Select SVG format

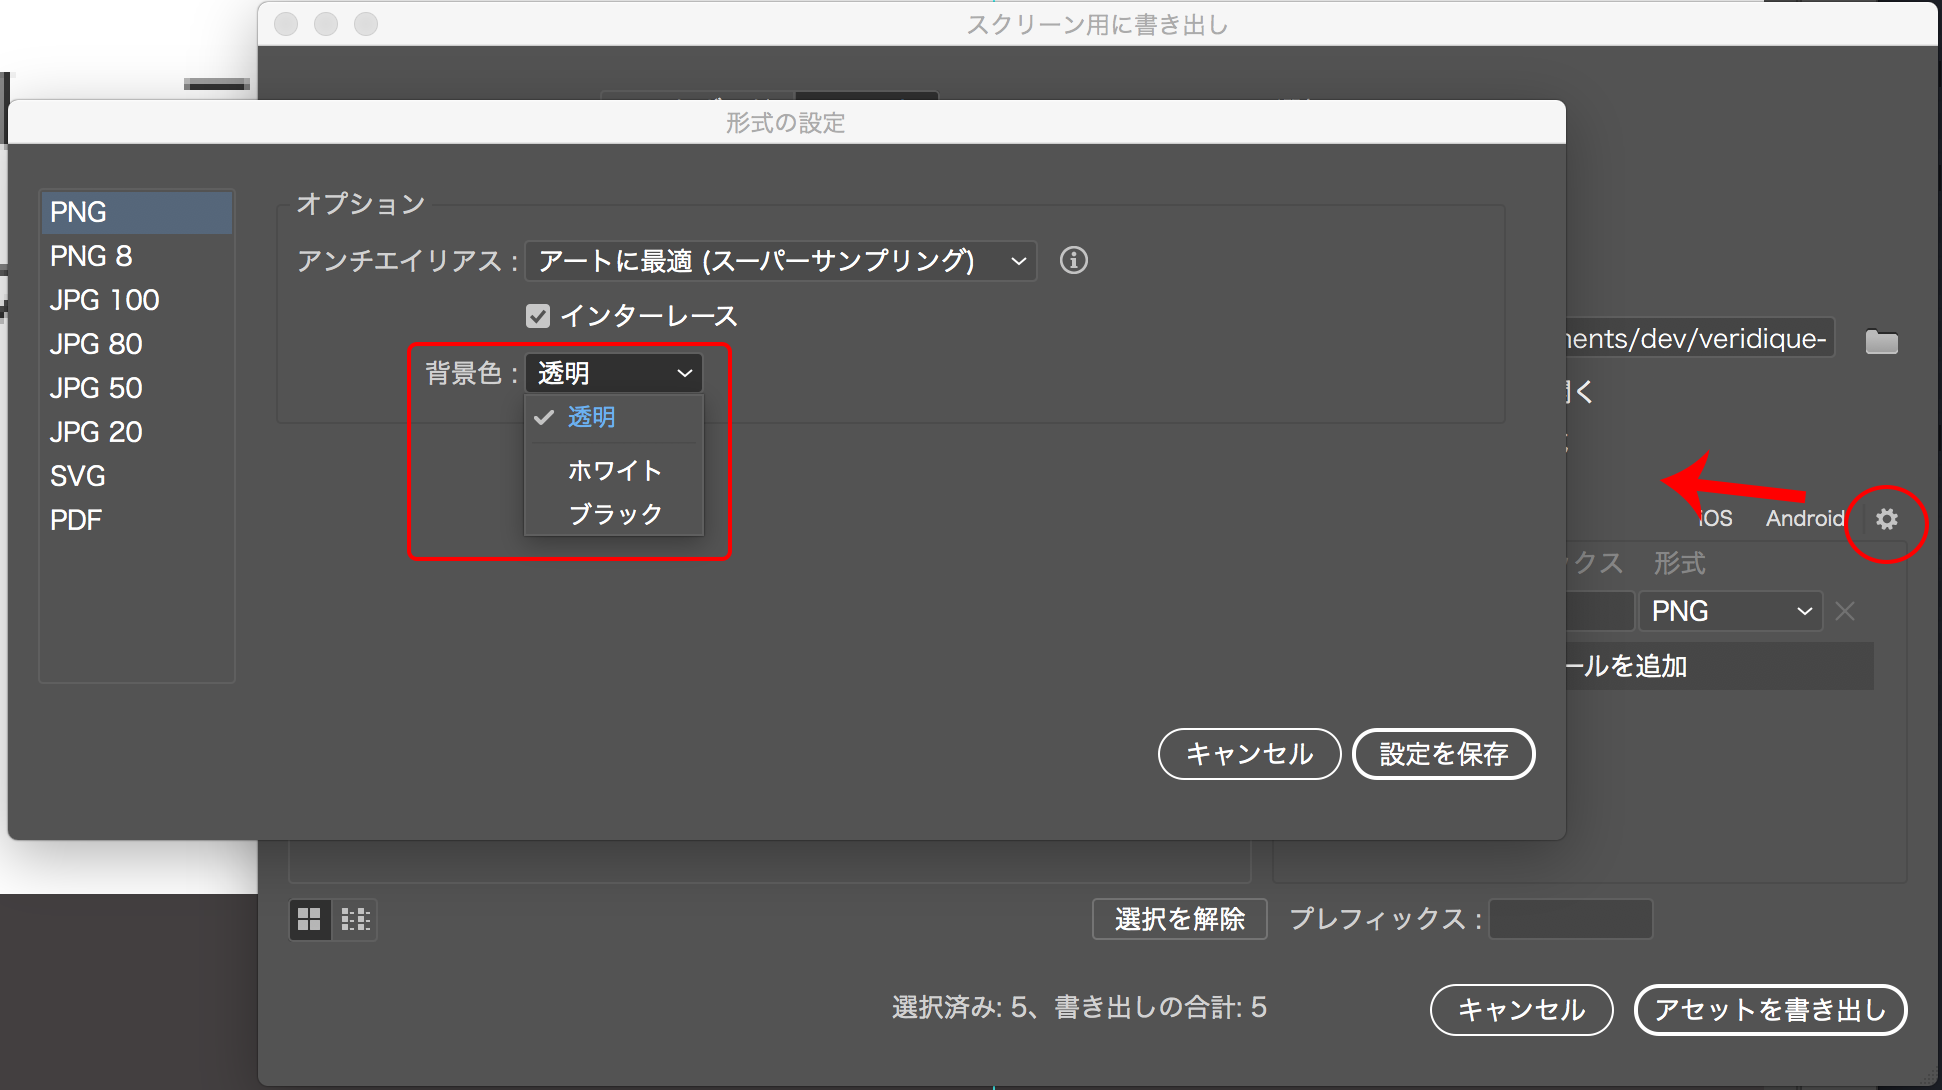point(137,476)
